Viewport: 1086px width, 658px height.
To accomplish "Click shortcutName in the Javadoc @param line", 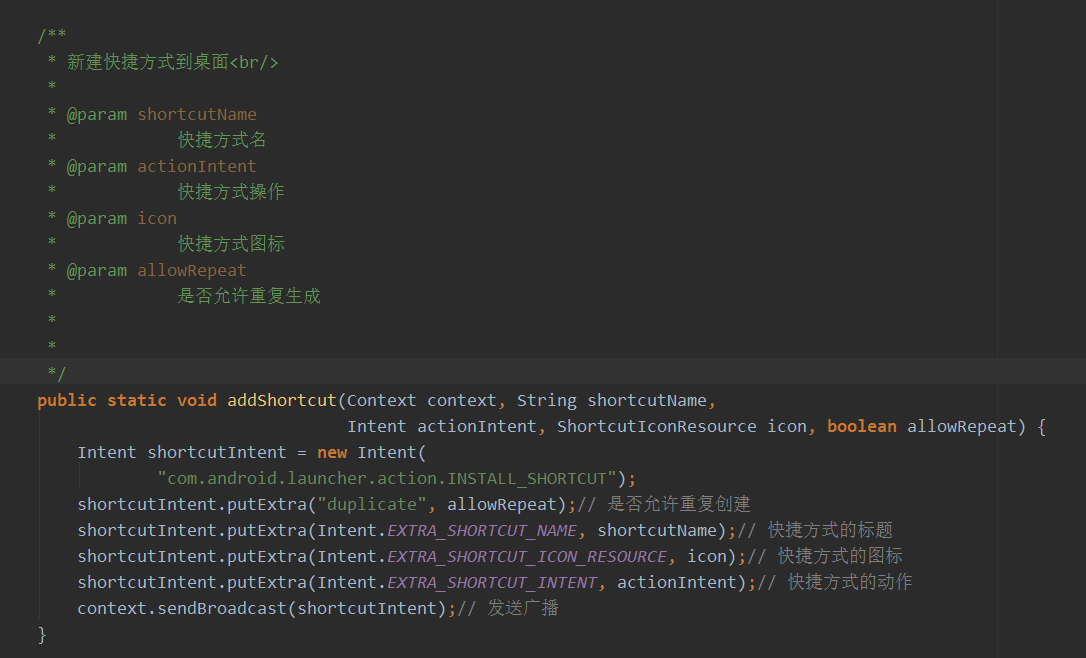I will [x=197, y=114].
